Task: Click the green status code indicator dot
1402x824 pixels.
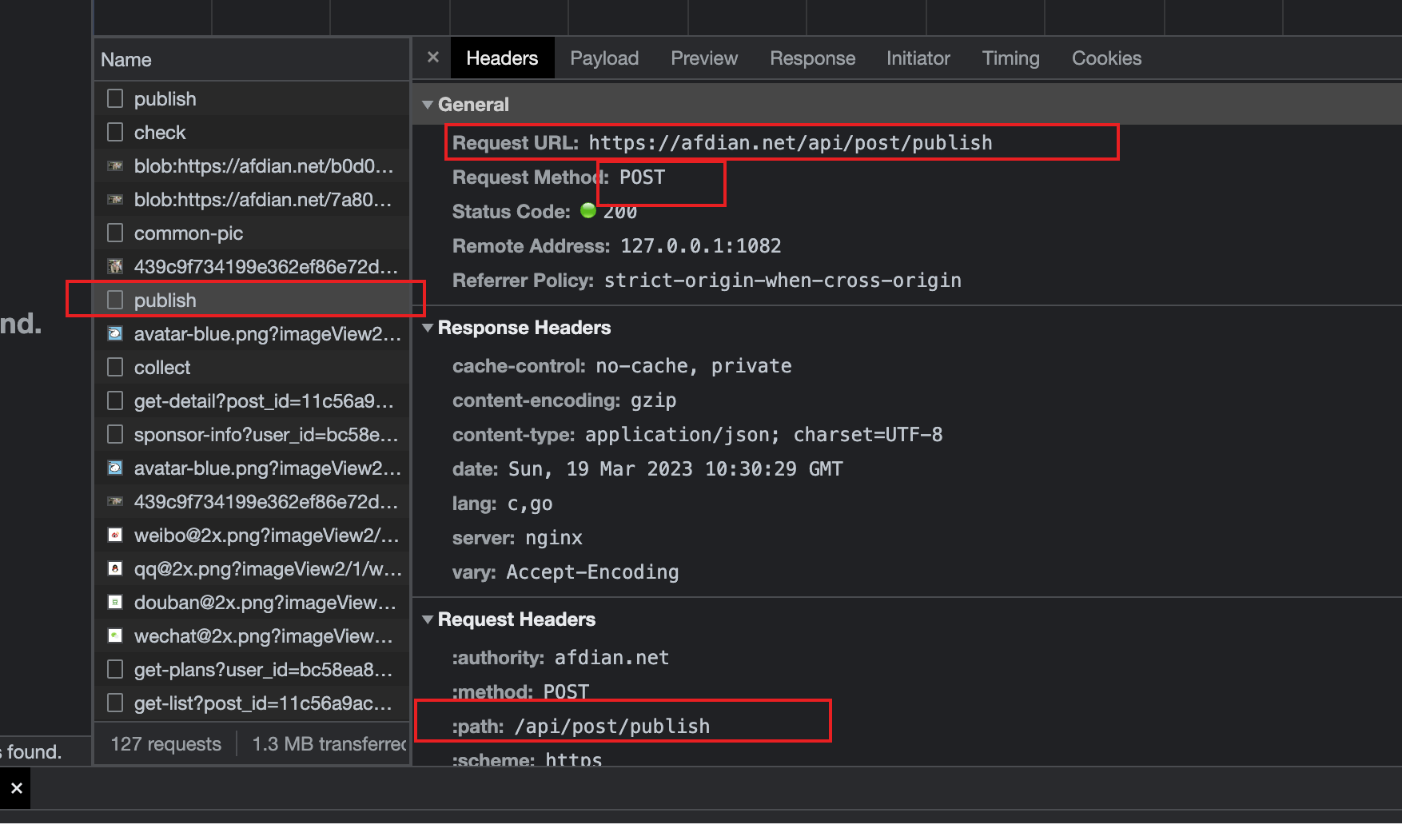Action: 588,211
